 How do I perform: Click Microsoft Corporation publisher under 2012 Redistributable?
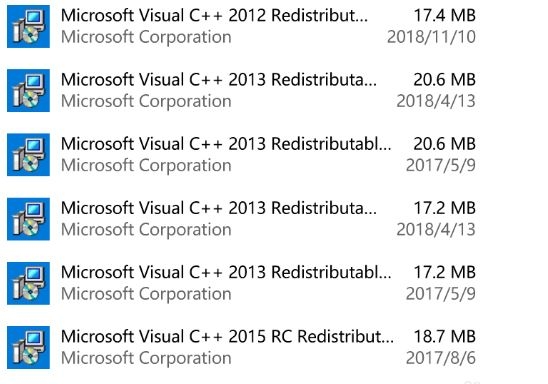click(146, 37)
